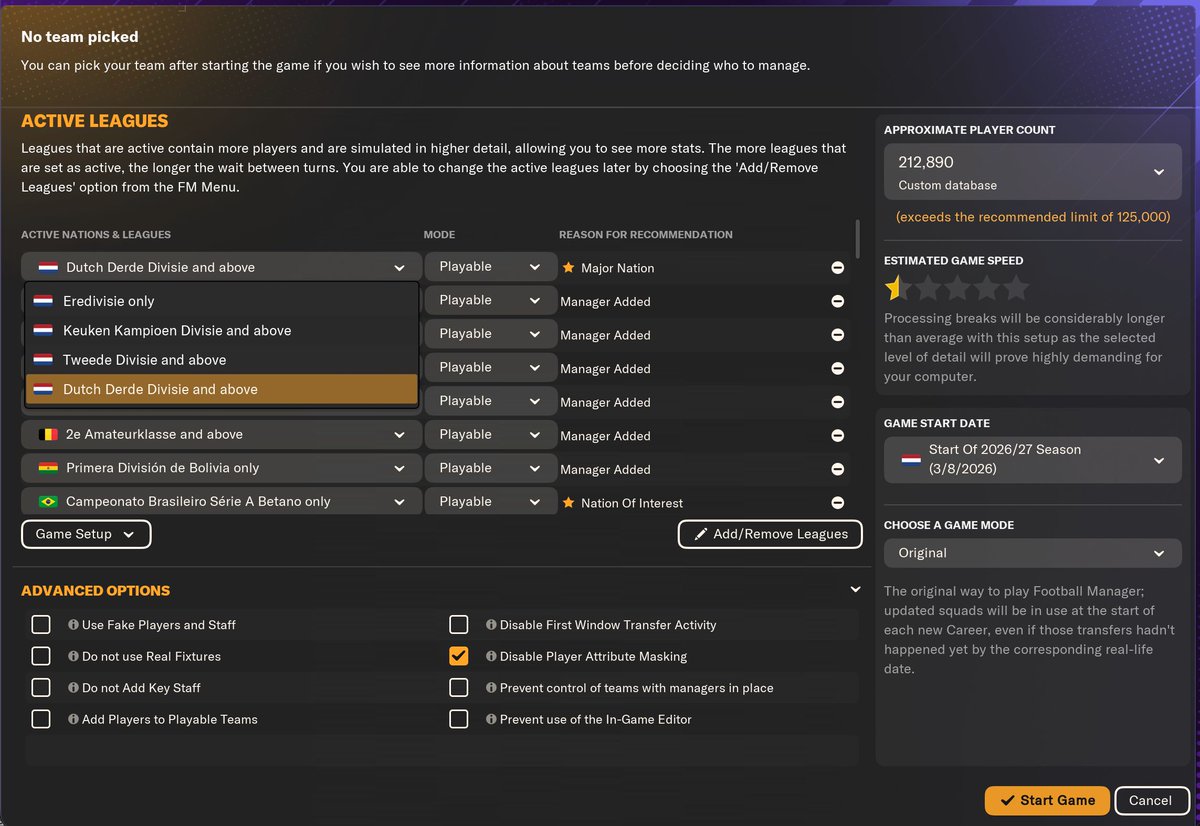The width and height of the screenshot is (1200, 826).
Task: Uncheck Disable Player Attribute Masking
Action: 459,657
